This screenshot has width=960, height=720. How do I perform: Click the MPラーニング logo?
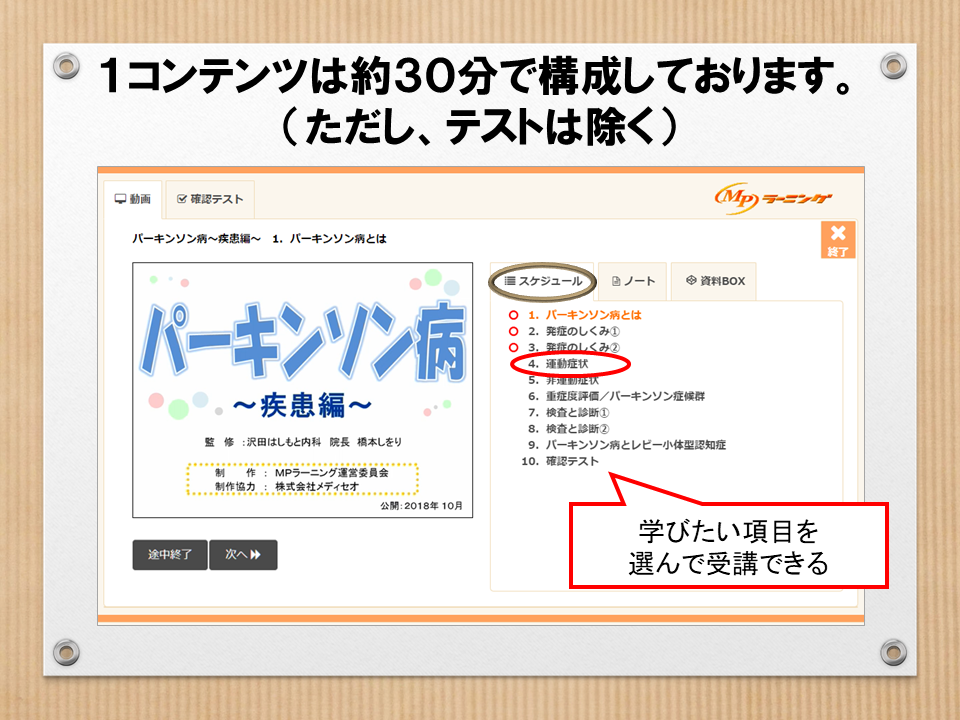coord(773,198)
